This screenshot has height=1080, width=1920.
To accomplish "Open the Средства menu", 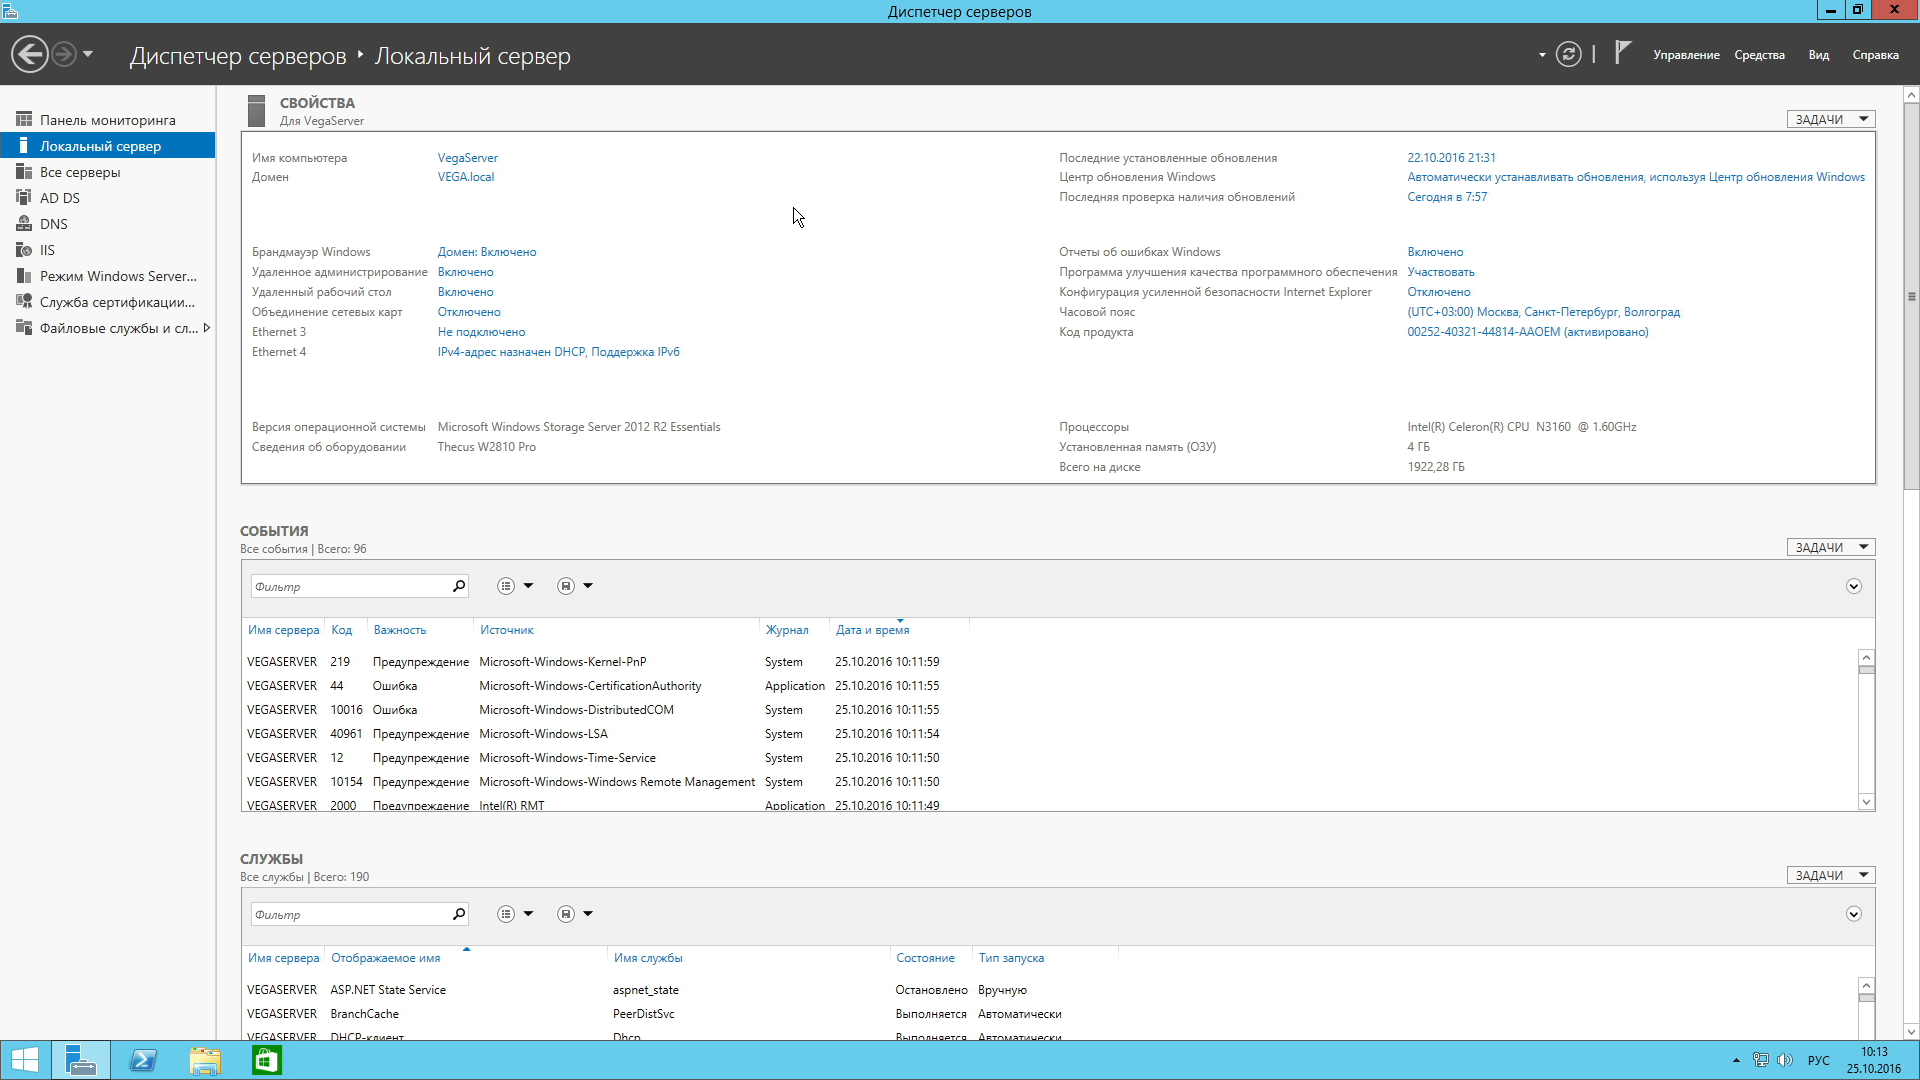I will click(1759, 55).
